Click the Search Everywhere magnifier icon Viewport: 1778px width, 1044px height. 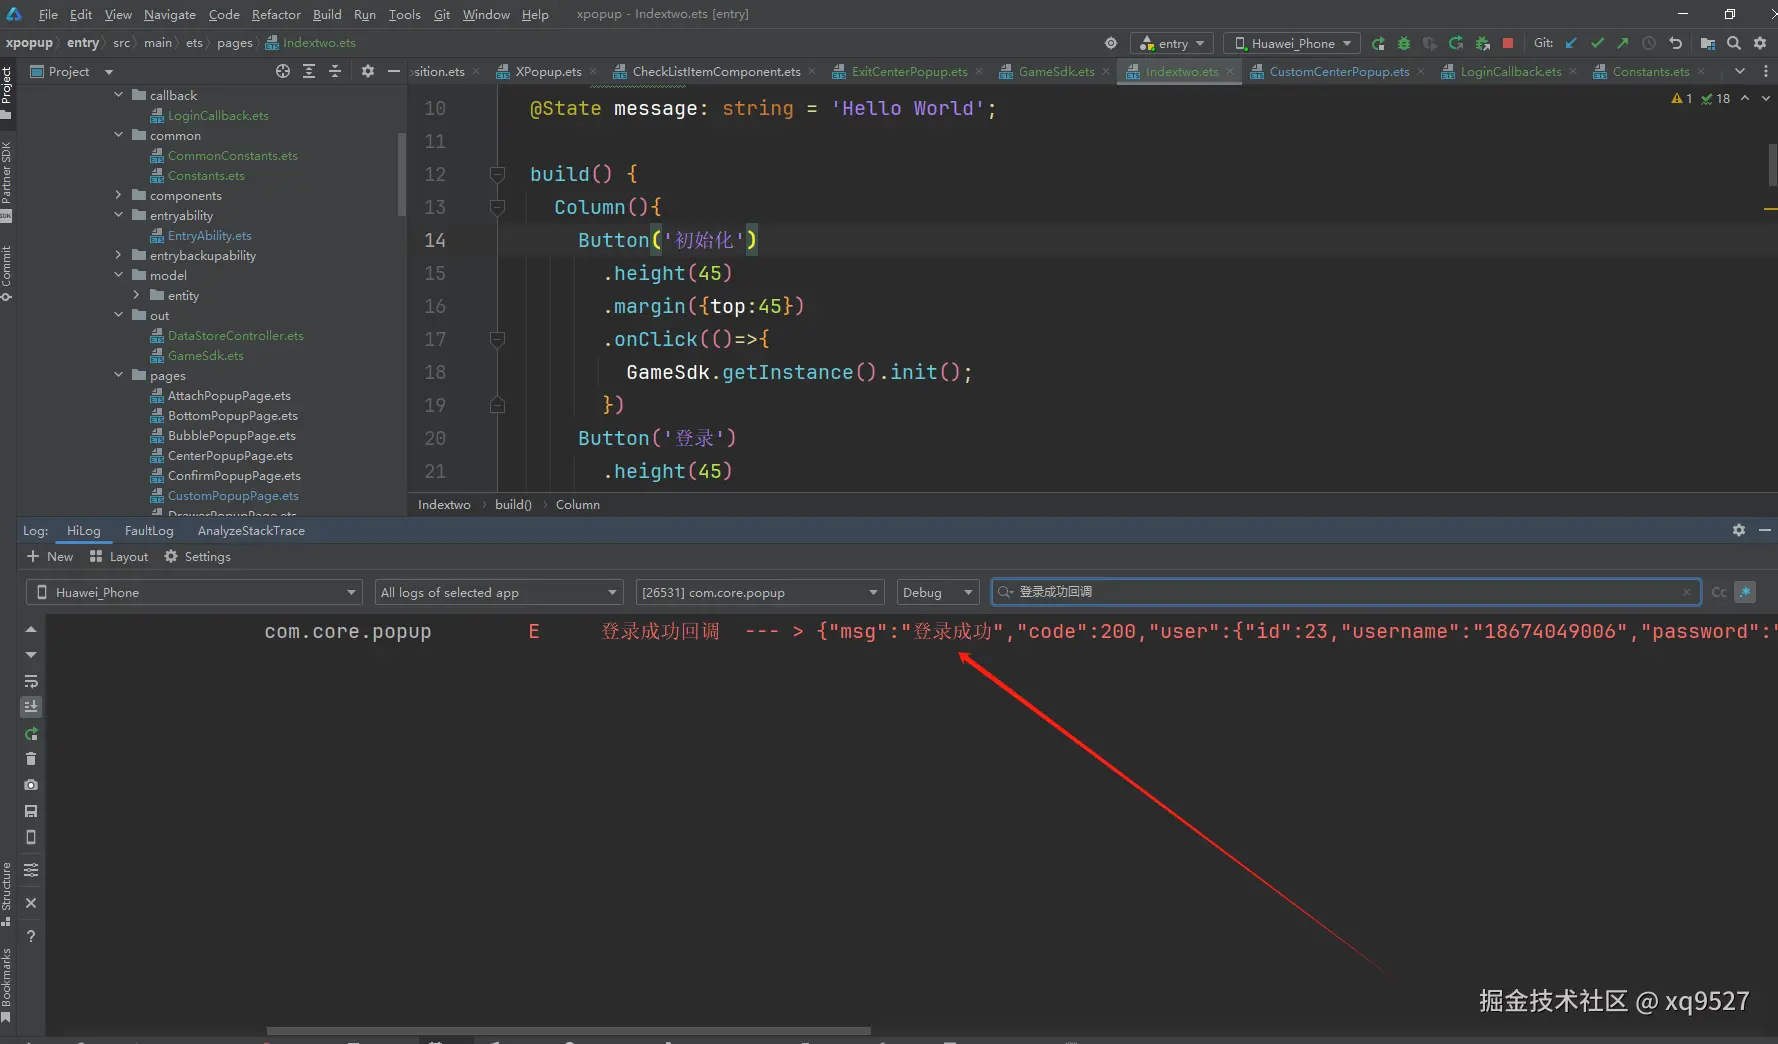1734,43
